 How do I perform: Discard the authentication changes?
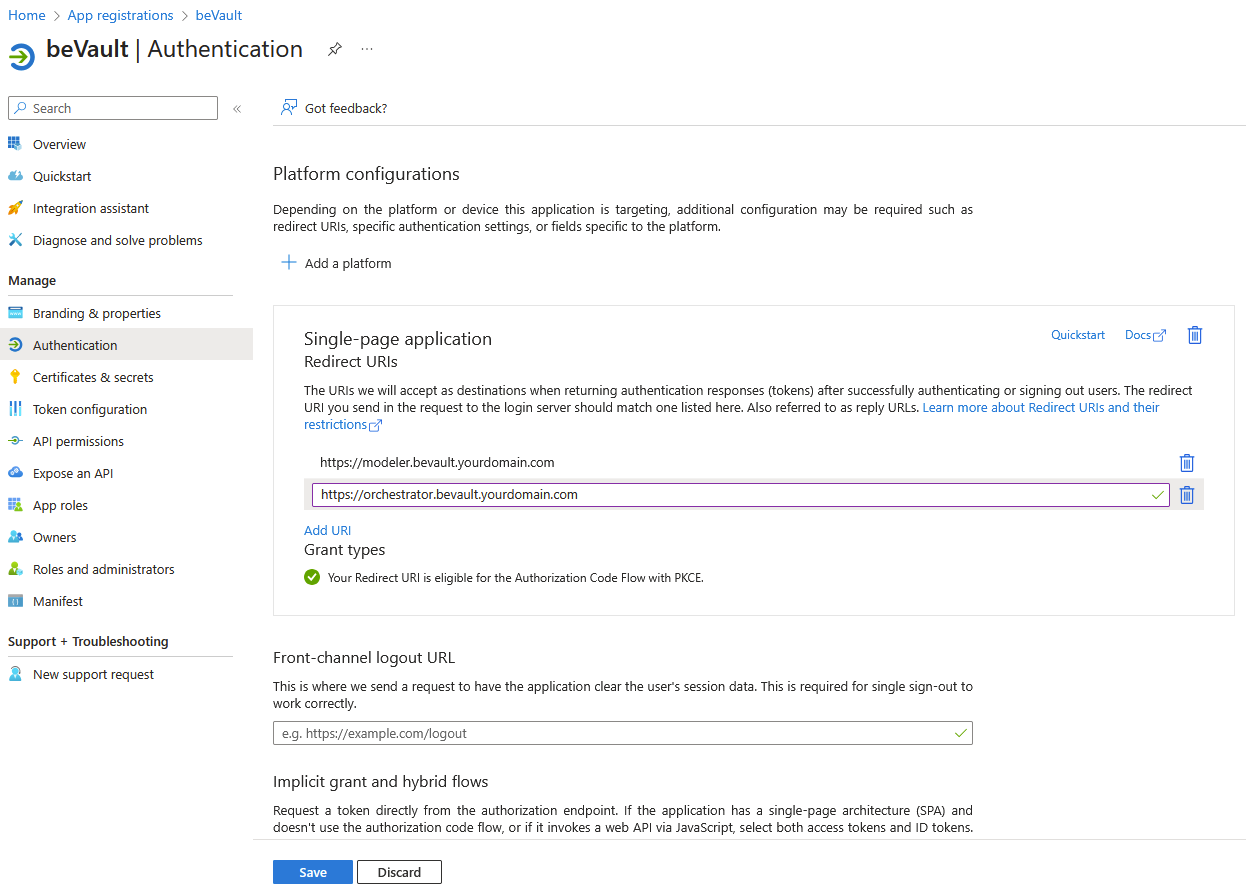pos(399,872)
